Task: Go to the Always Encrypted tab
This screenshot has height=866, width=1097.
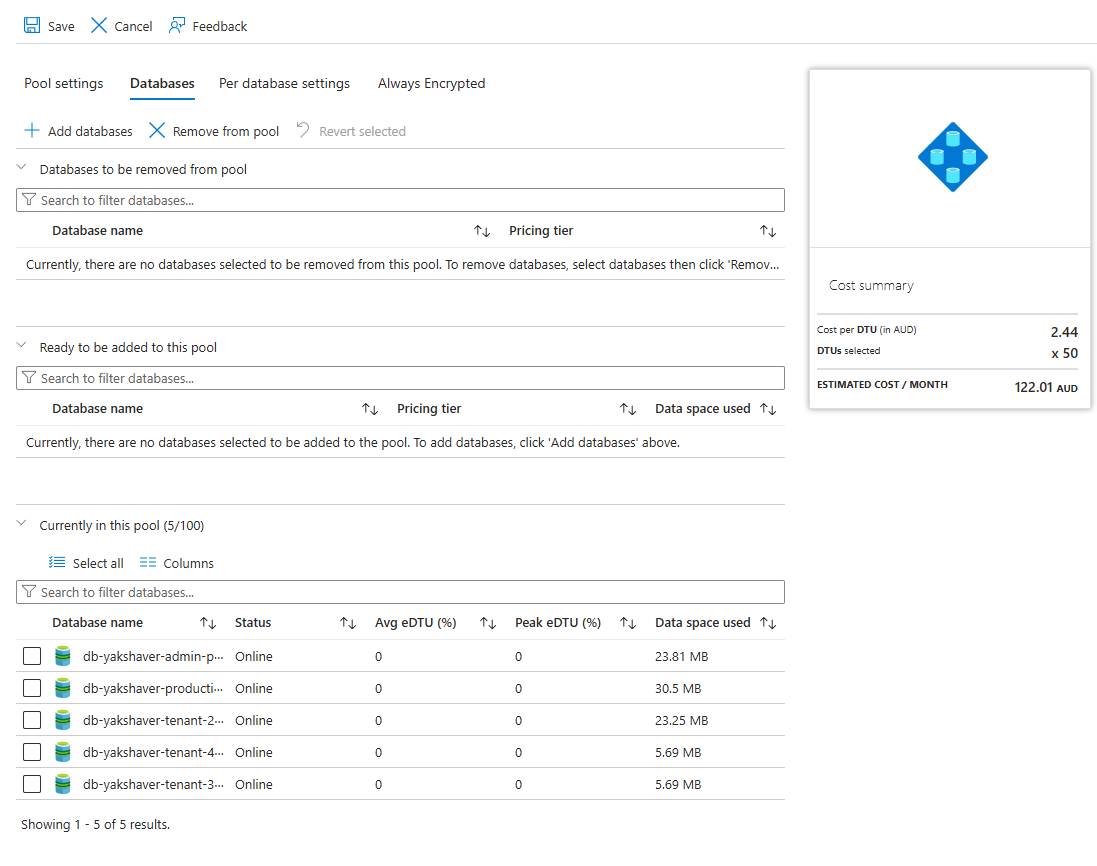Action: 431,84
